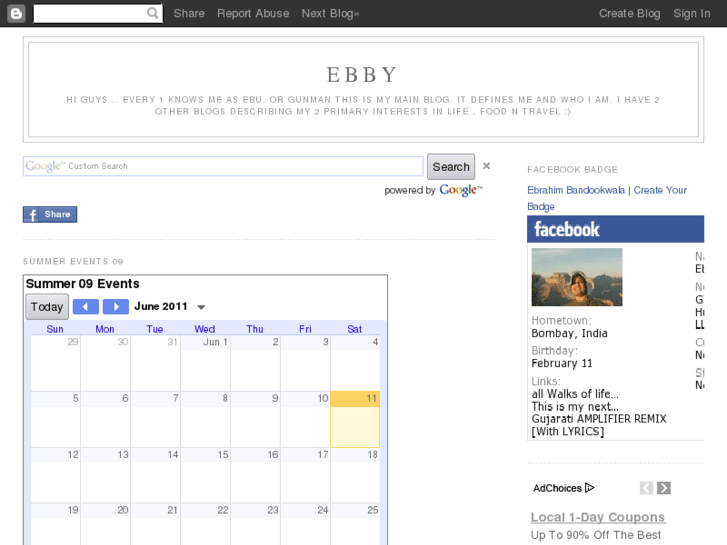Click the Blogger logo icon
This screenshot has width=727, height=545.
tap(16, 13)
